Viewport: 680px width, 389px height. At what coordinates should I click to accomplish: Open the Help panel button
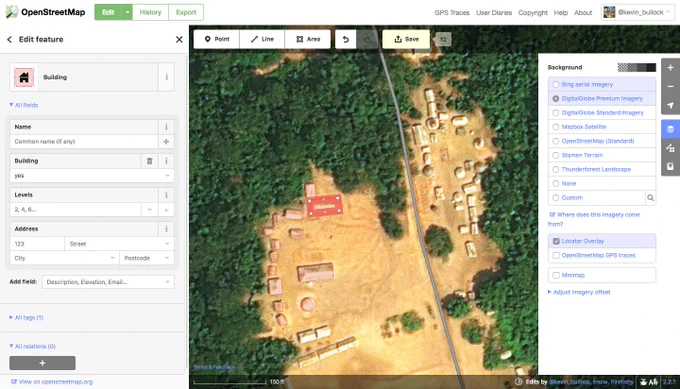click(x=670, y=167)
